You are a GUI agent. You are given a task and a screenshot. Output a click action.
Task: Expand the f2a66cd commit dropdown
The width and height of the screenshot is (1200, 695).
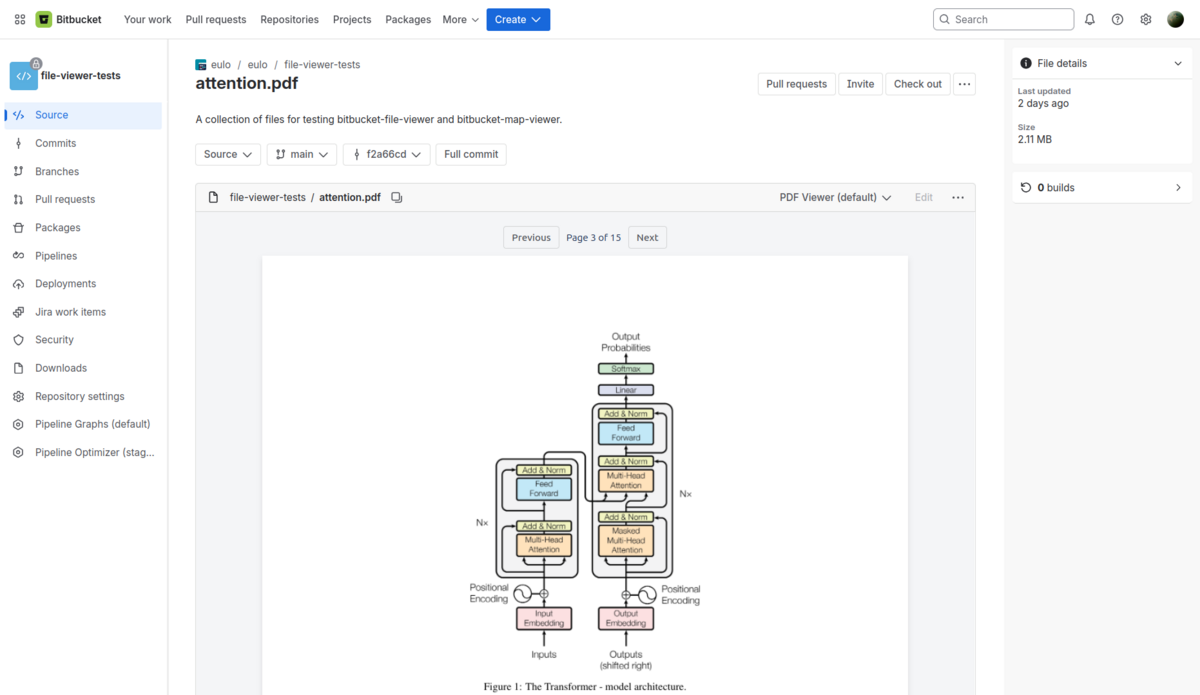click(386, 154)
